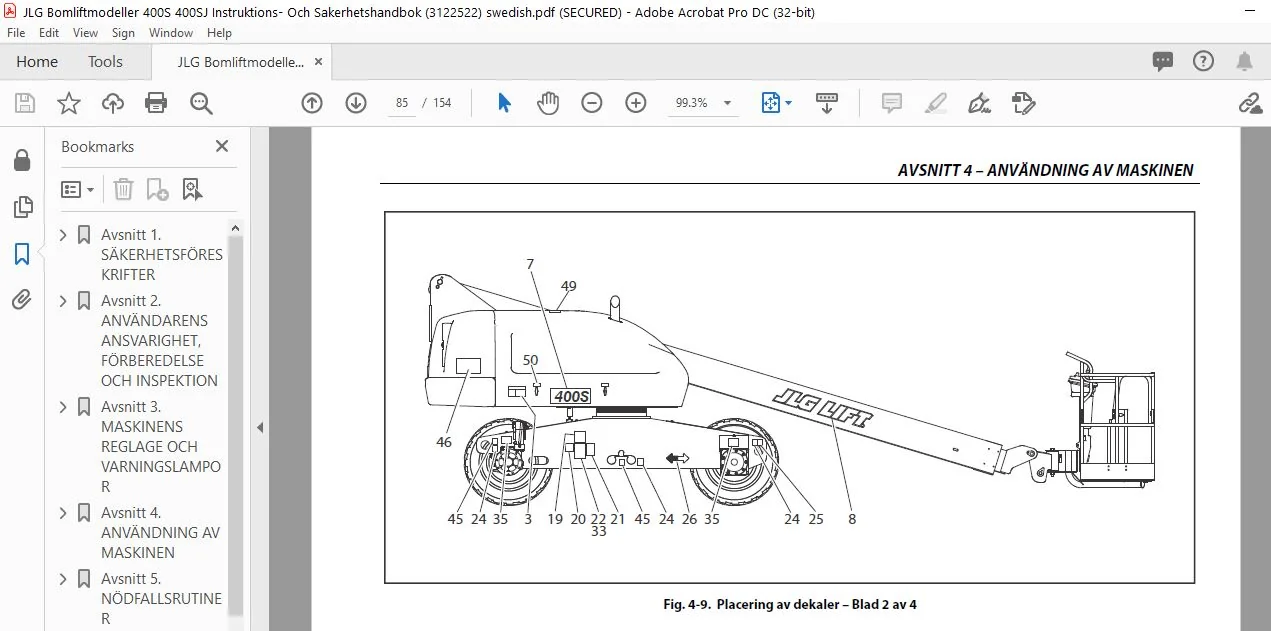The height and width of the screenshot is (631, 1271).
Task: Open the Edit menu
Action: click(49, 33)
